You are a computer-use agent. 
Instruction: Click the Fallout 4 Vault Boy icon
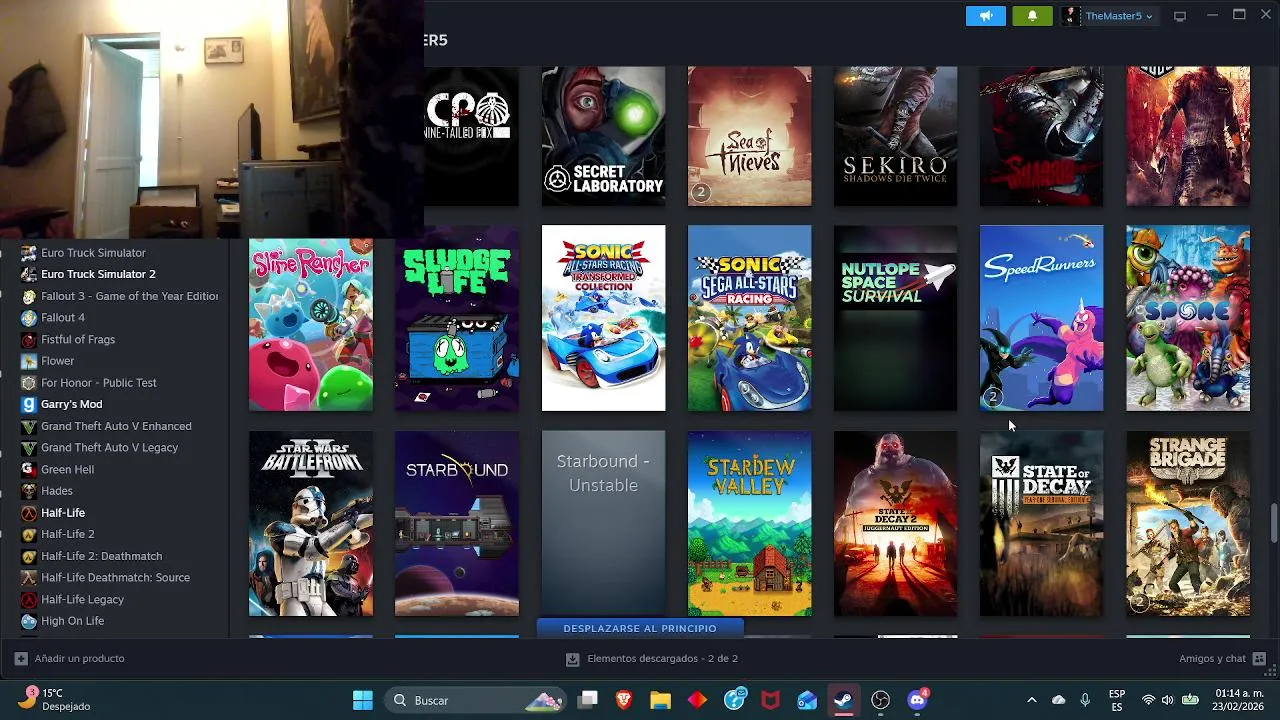pyautogui.click(x=29, y=318)
